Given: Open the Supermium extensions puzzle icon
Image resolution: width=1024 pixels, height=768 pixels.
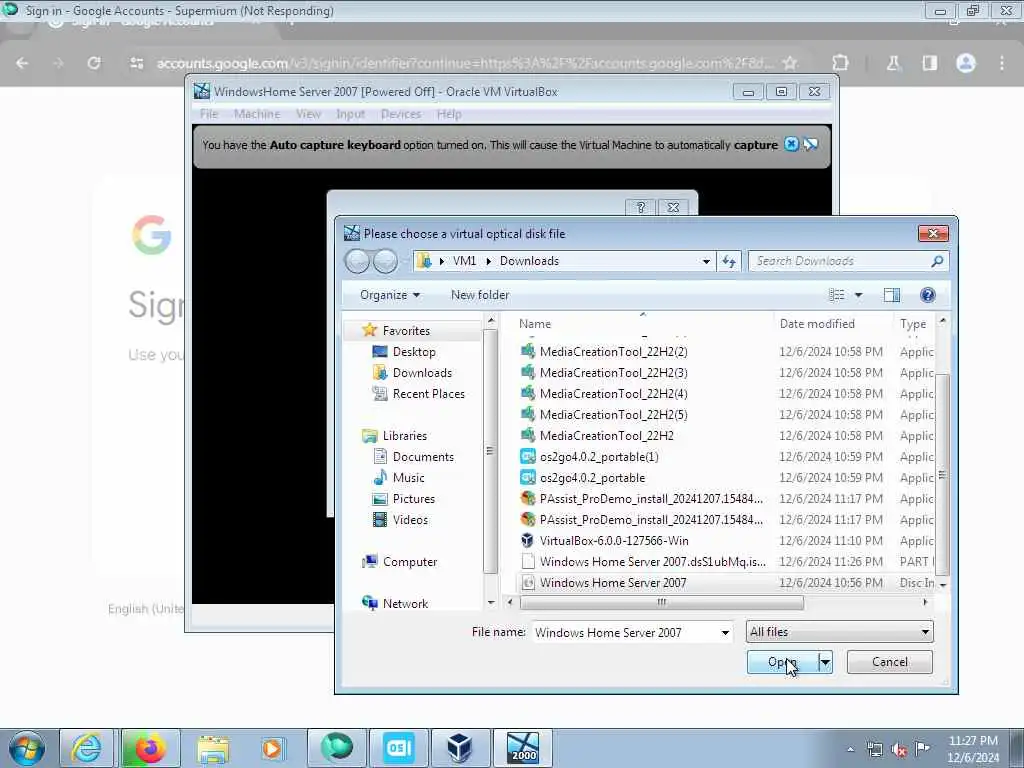Looking at the screenshot, I should [x=840, y=63].
